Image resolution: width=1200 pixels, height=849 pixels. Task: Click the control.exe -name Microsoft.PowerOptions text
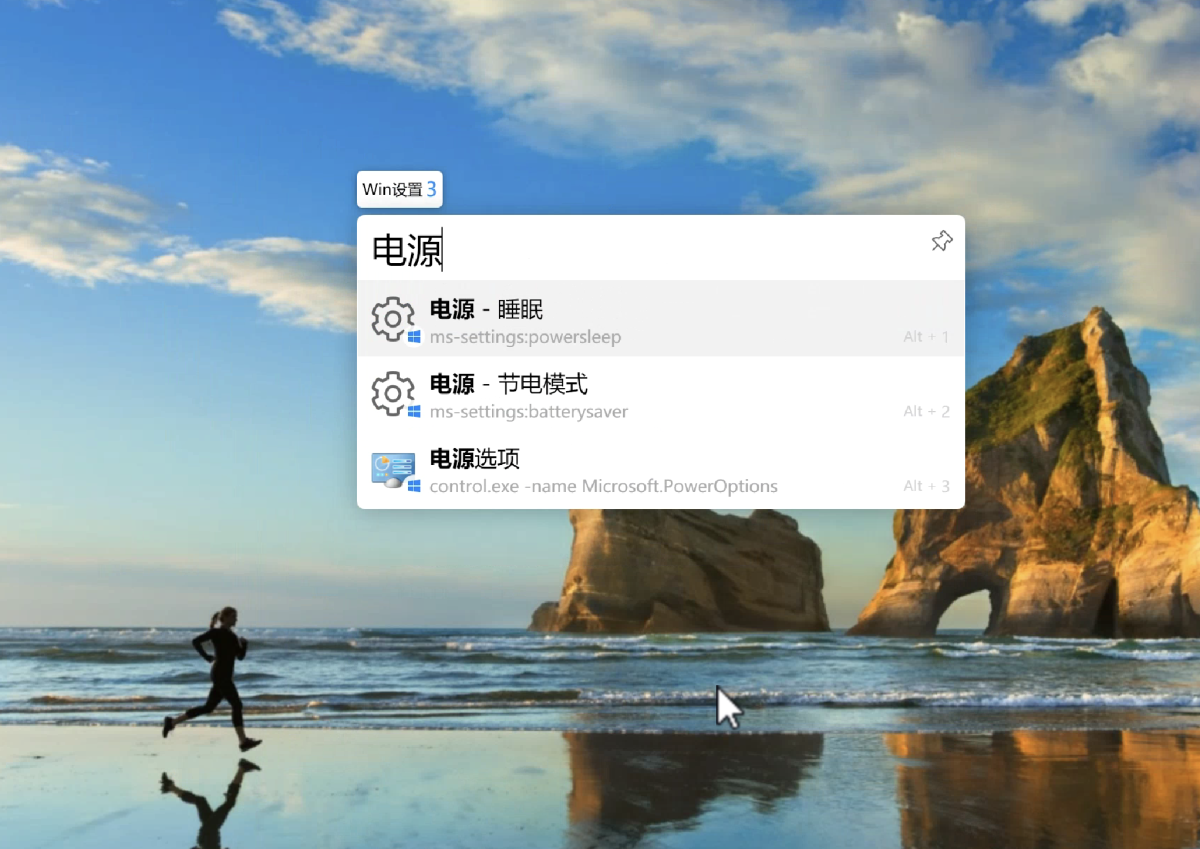click(x=603, y=487)
